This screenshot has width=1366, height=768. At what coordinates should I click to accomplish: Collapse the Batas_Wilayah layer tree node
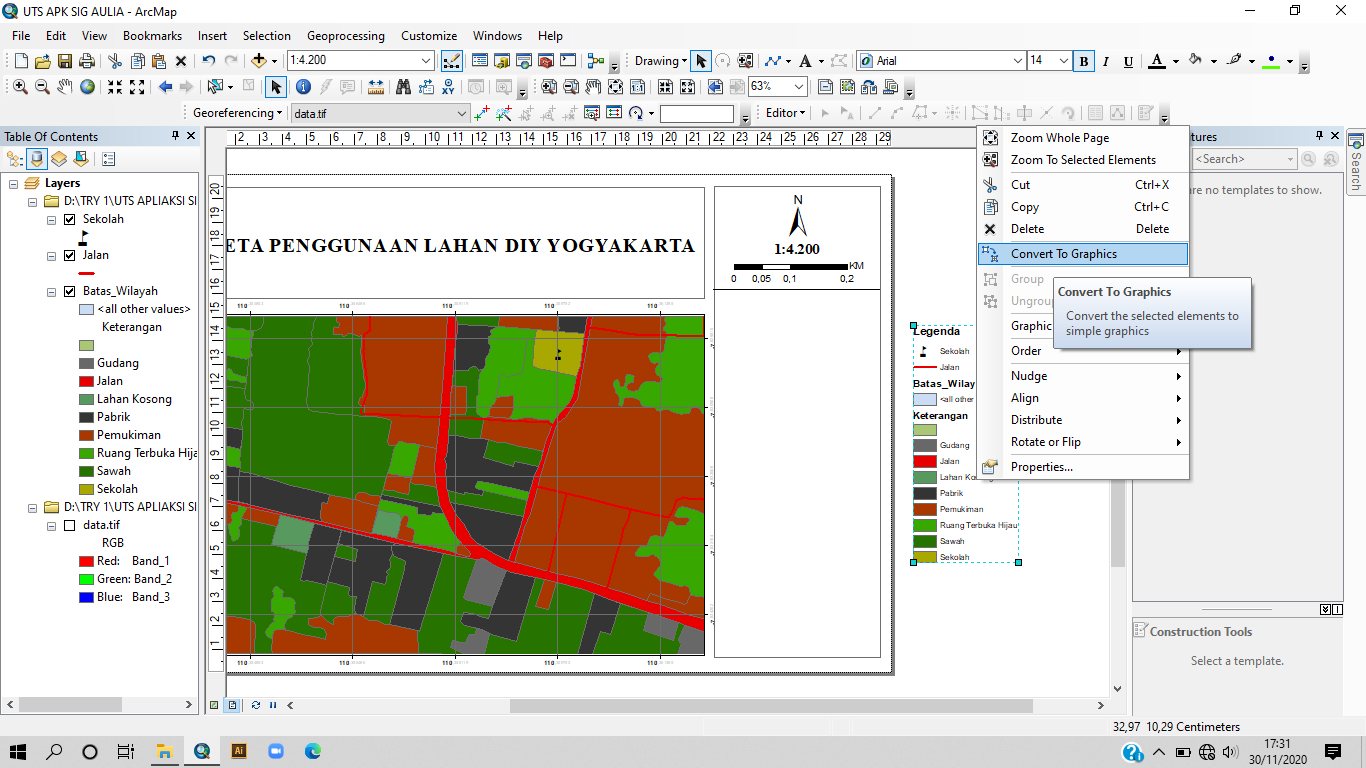point(51,292)
